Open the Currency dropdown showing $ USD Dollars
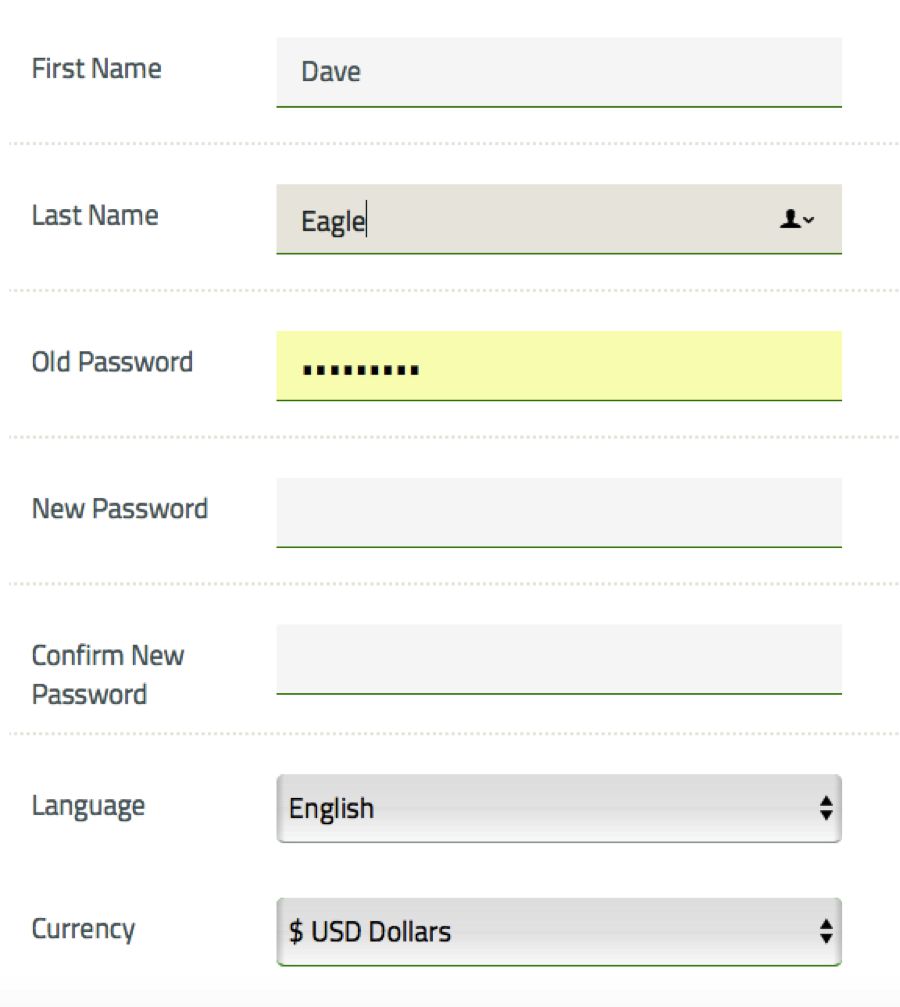Screen dimensions: 900x1007 tap(559, 931)
